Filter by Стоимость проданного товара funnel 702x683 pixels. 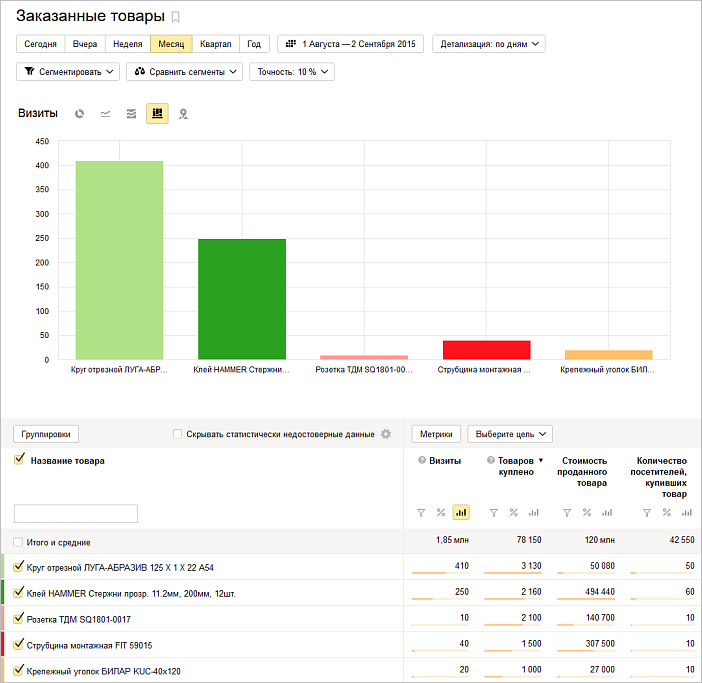(x=567, y=512)
